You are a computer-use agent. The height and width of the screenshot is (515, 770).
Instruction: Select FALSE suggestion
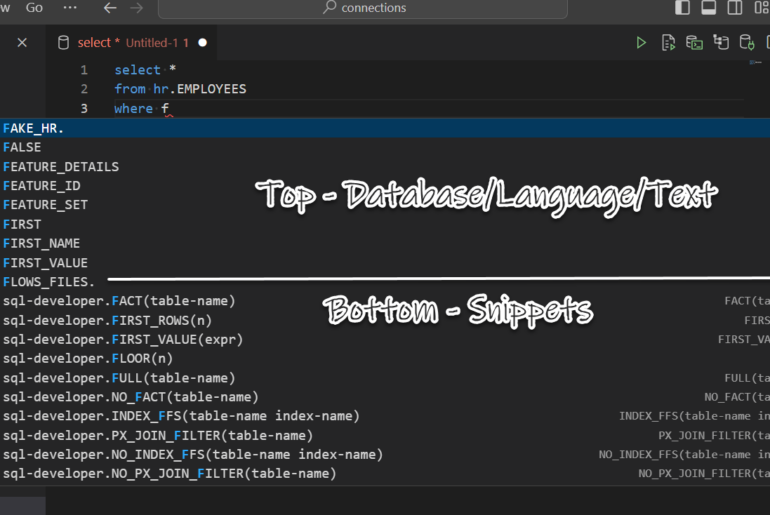(385, 147)
